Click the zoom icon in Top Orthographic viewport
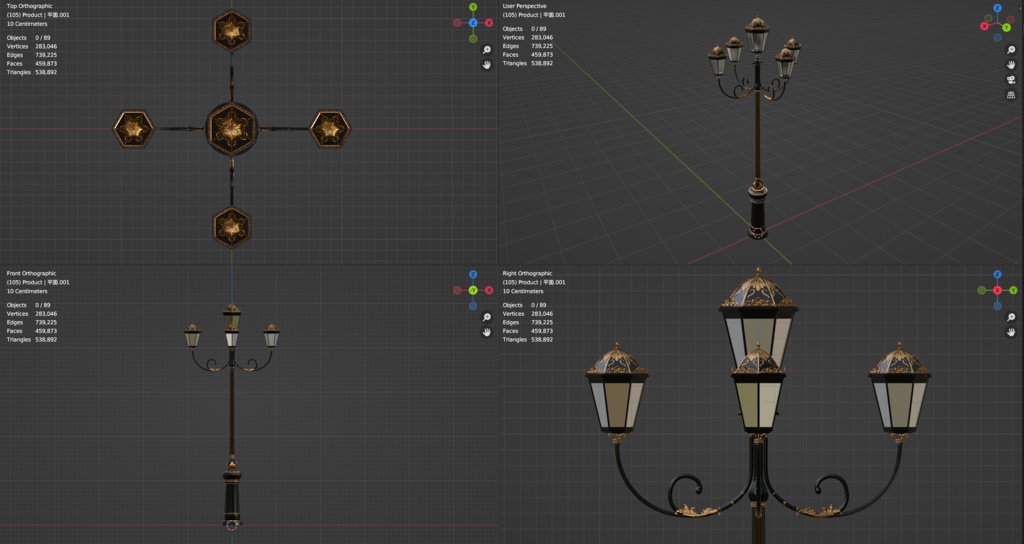The width and height of the screenshot is (1024, 544). click(487, 50)
